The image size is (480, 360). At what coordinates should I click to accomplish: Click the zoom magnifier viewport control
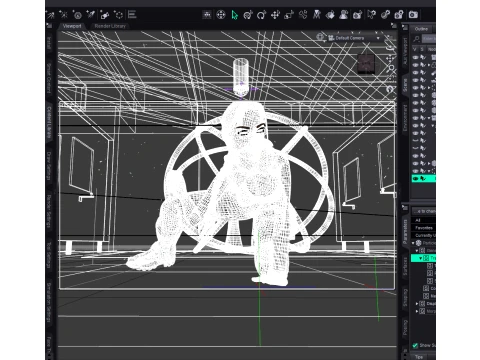[391, 69]
